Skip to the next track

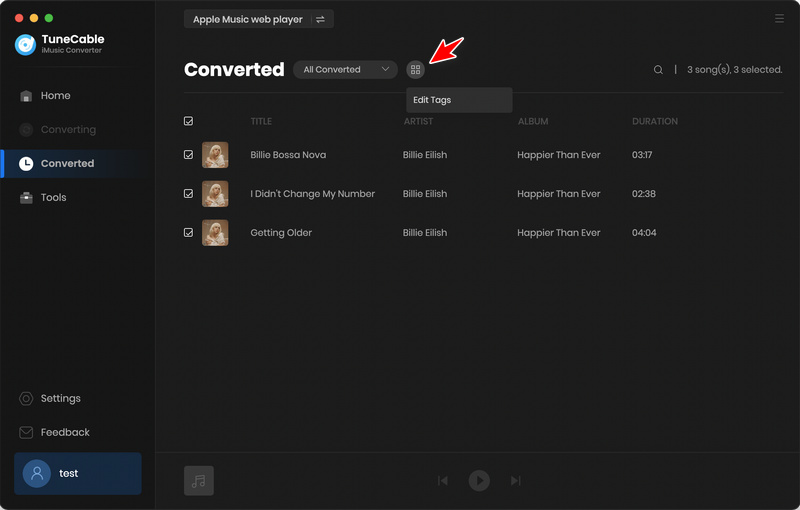[x=516, y=480]
